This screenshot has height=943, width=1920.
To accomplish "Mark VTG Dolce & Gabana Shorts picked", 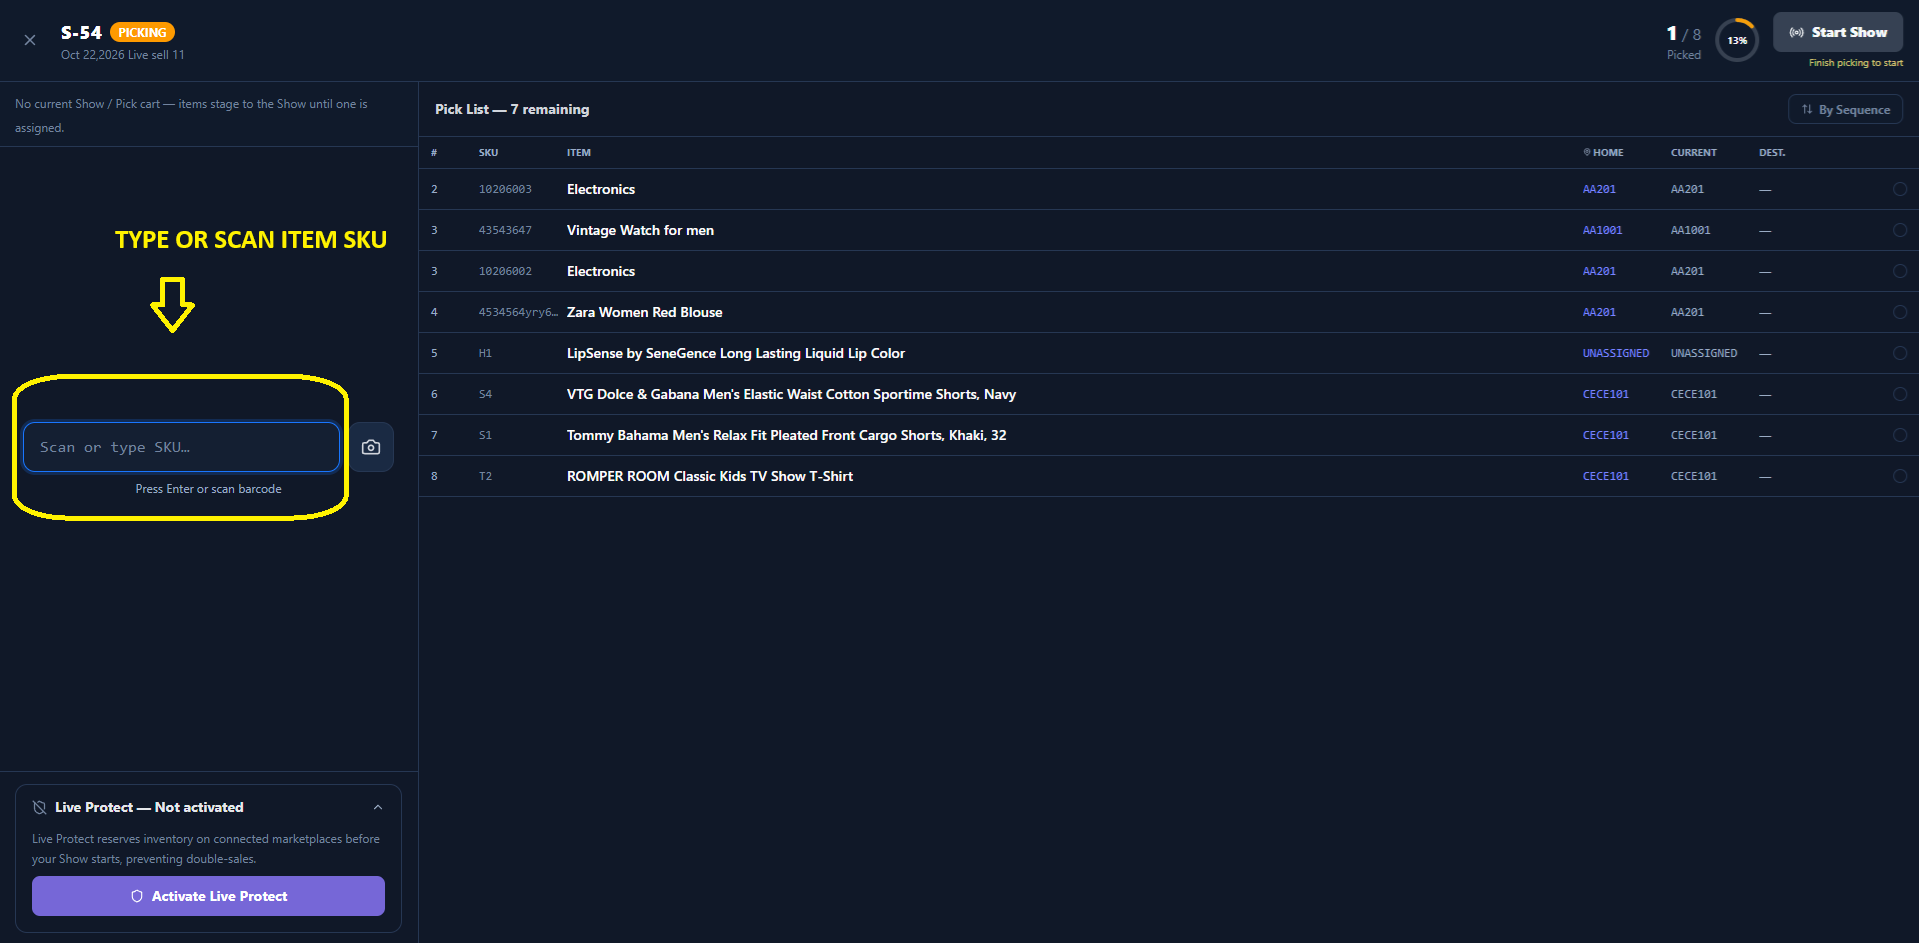I will (x=1900, y=394).
